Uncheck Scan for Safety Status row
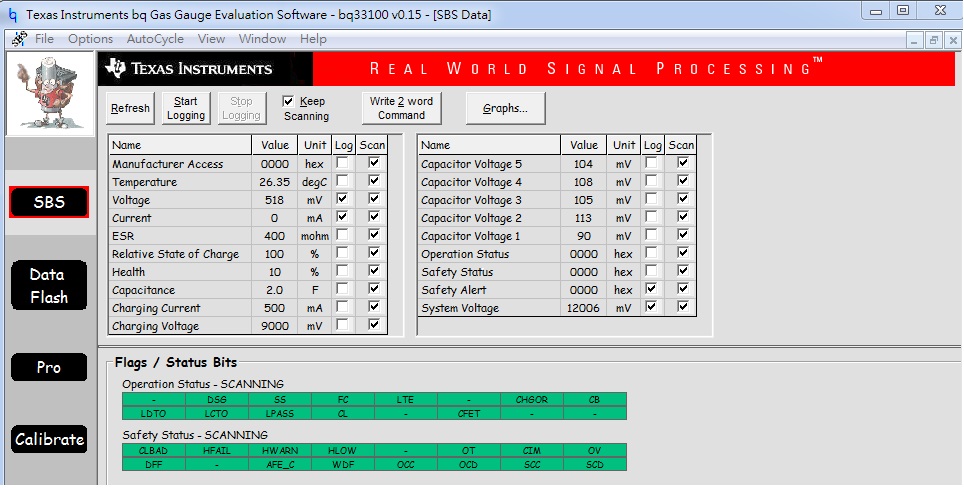The height and width of the screenshot is (488, 964). (x=682, y=270)
